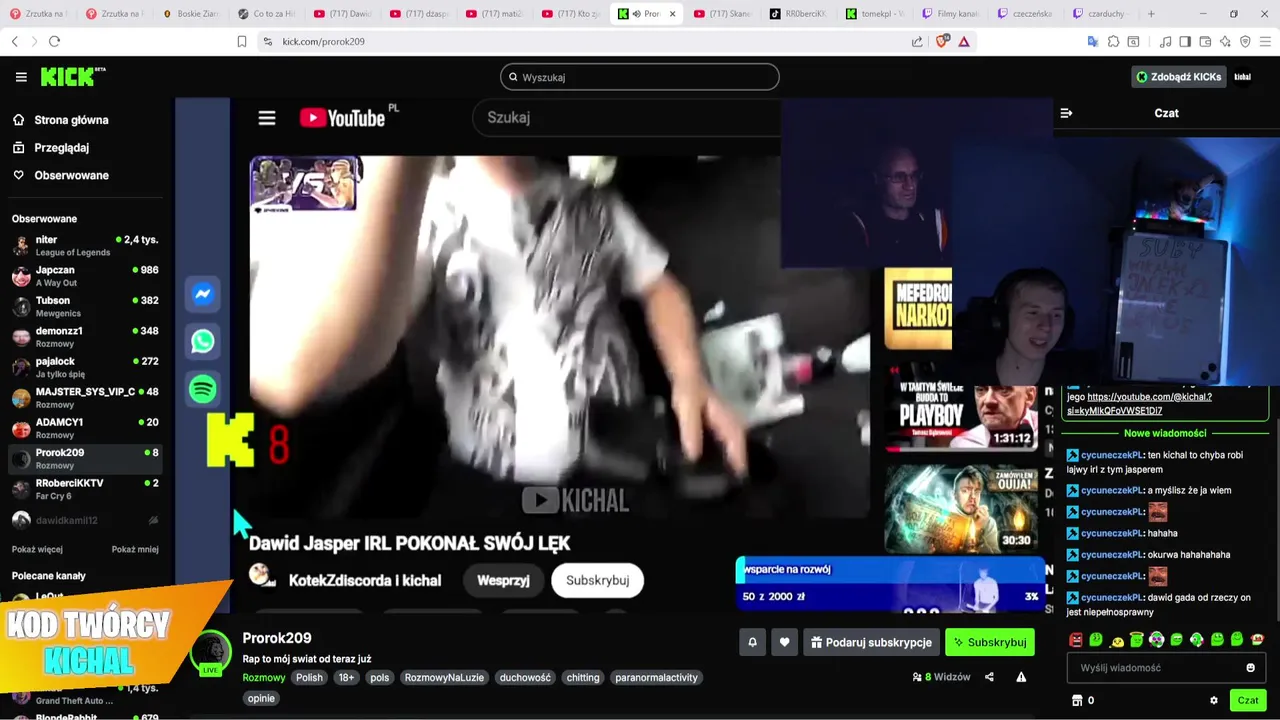Screen dimensions: 1280x720
Task: Click the notification bell icon for Prorok209
Action: coord(753,642)
